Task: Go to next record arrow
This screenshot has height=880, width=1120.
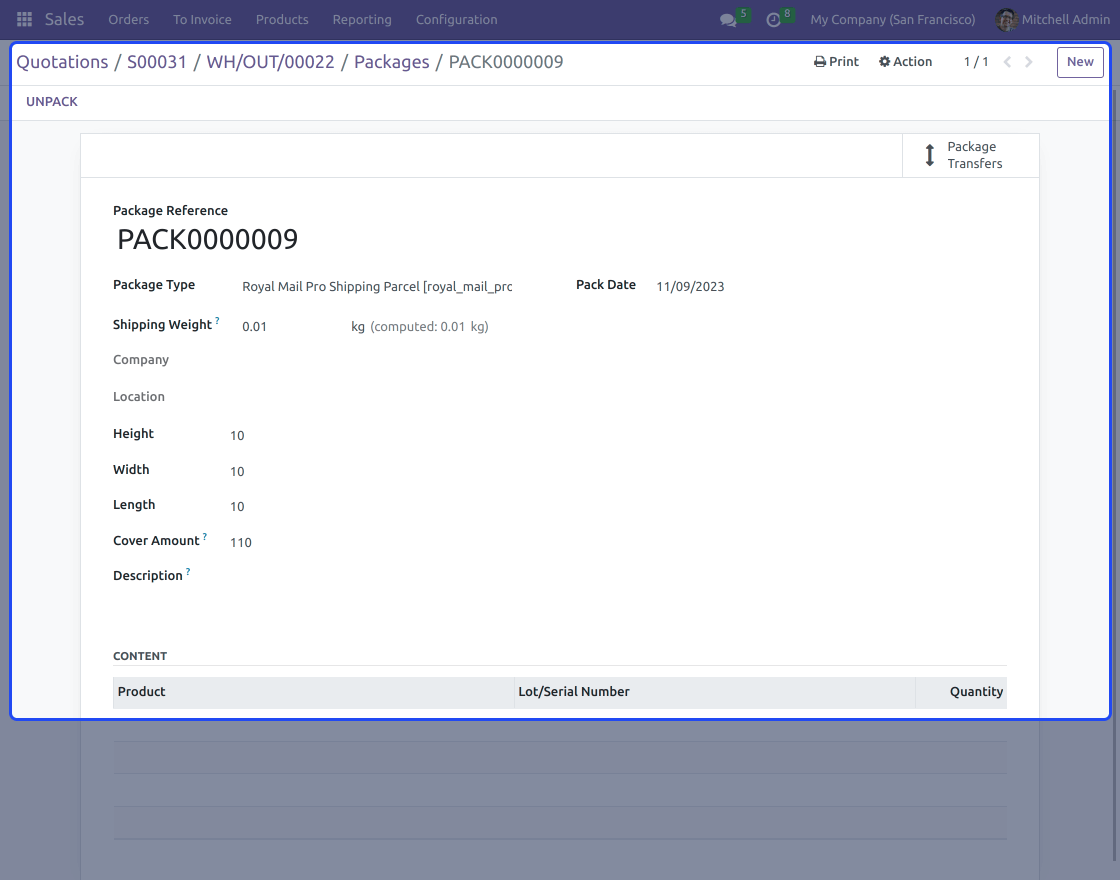Action: point(1029,62)
